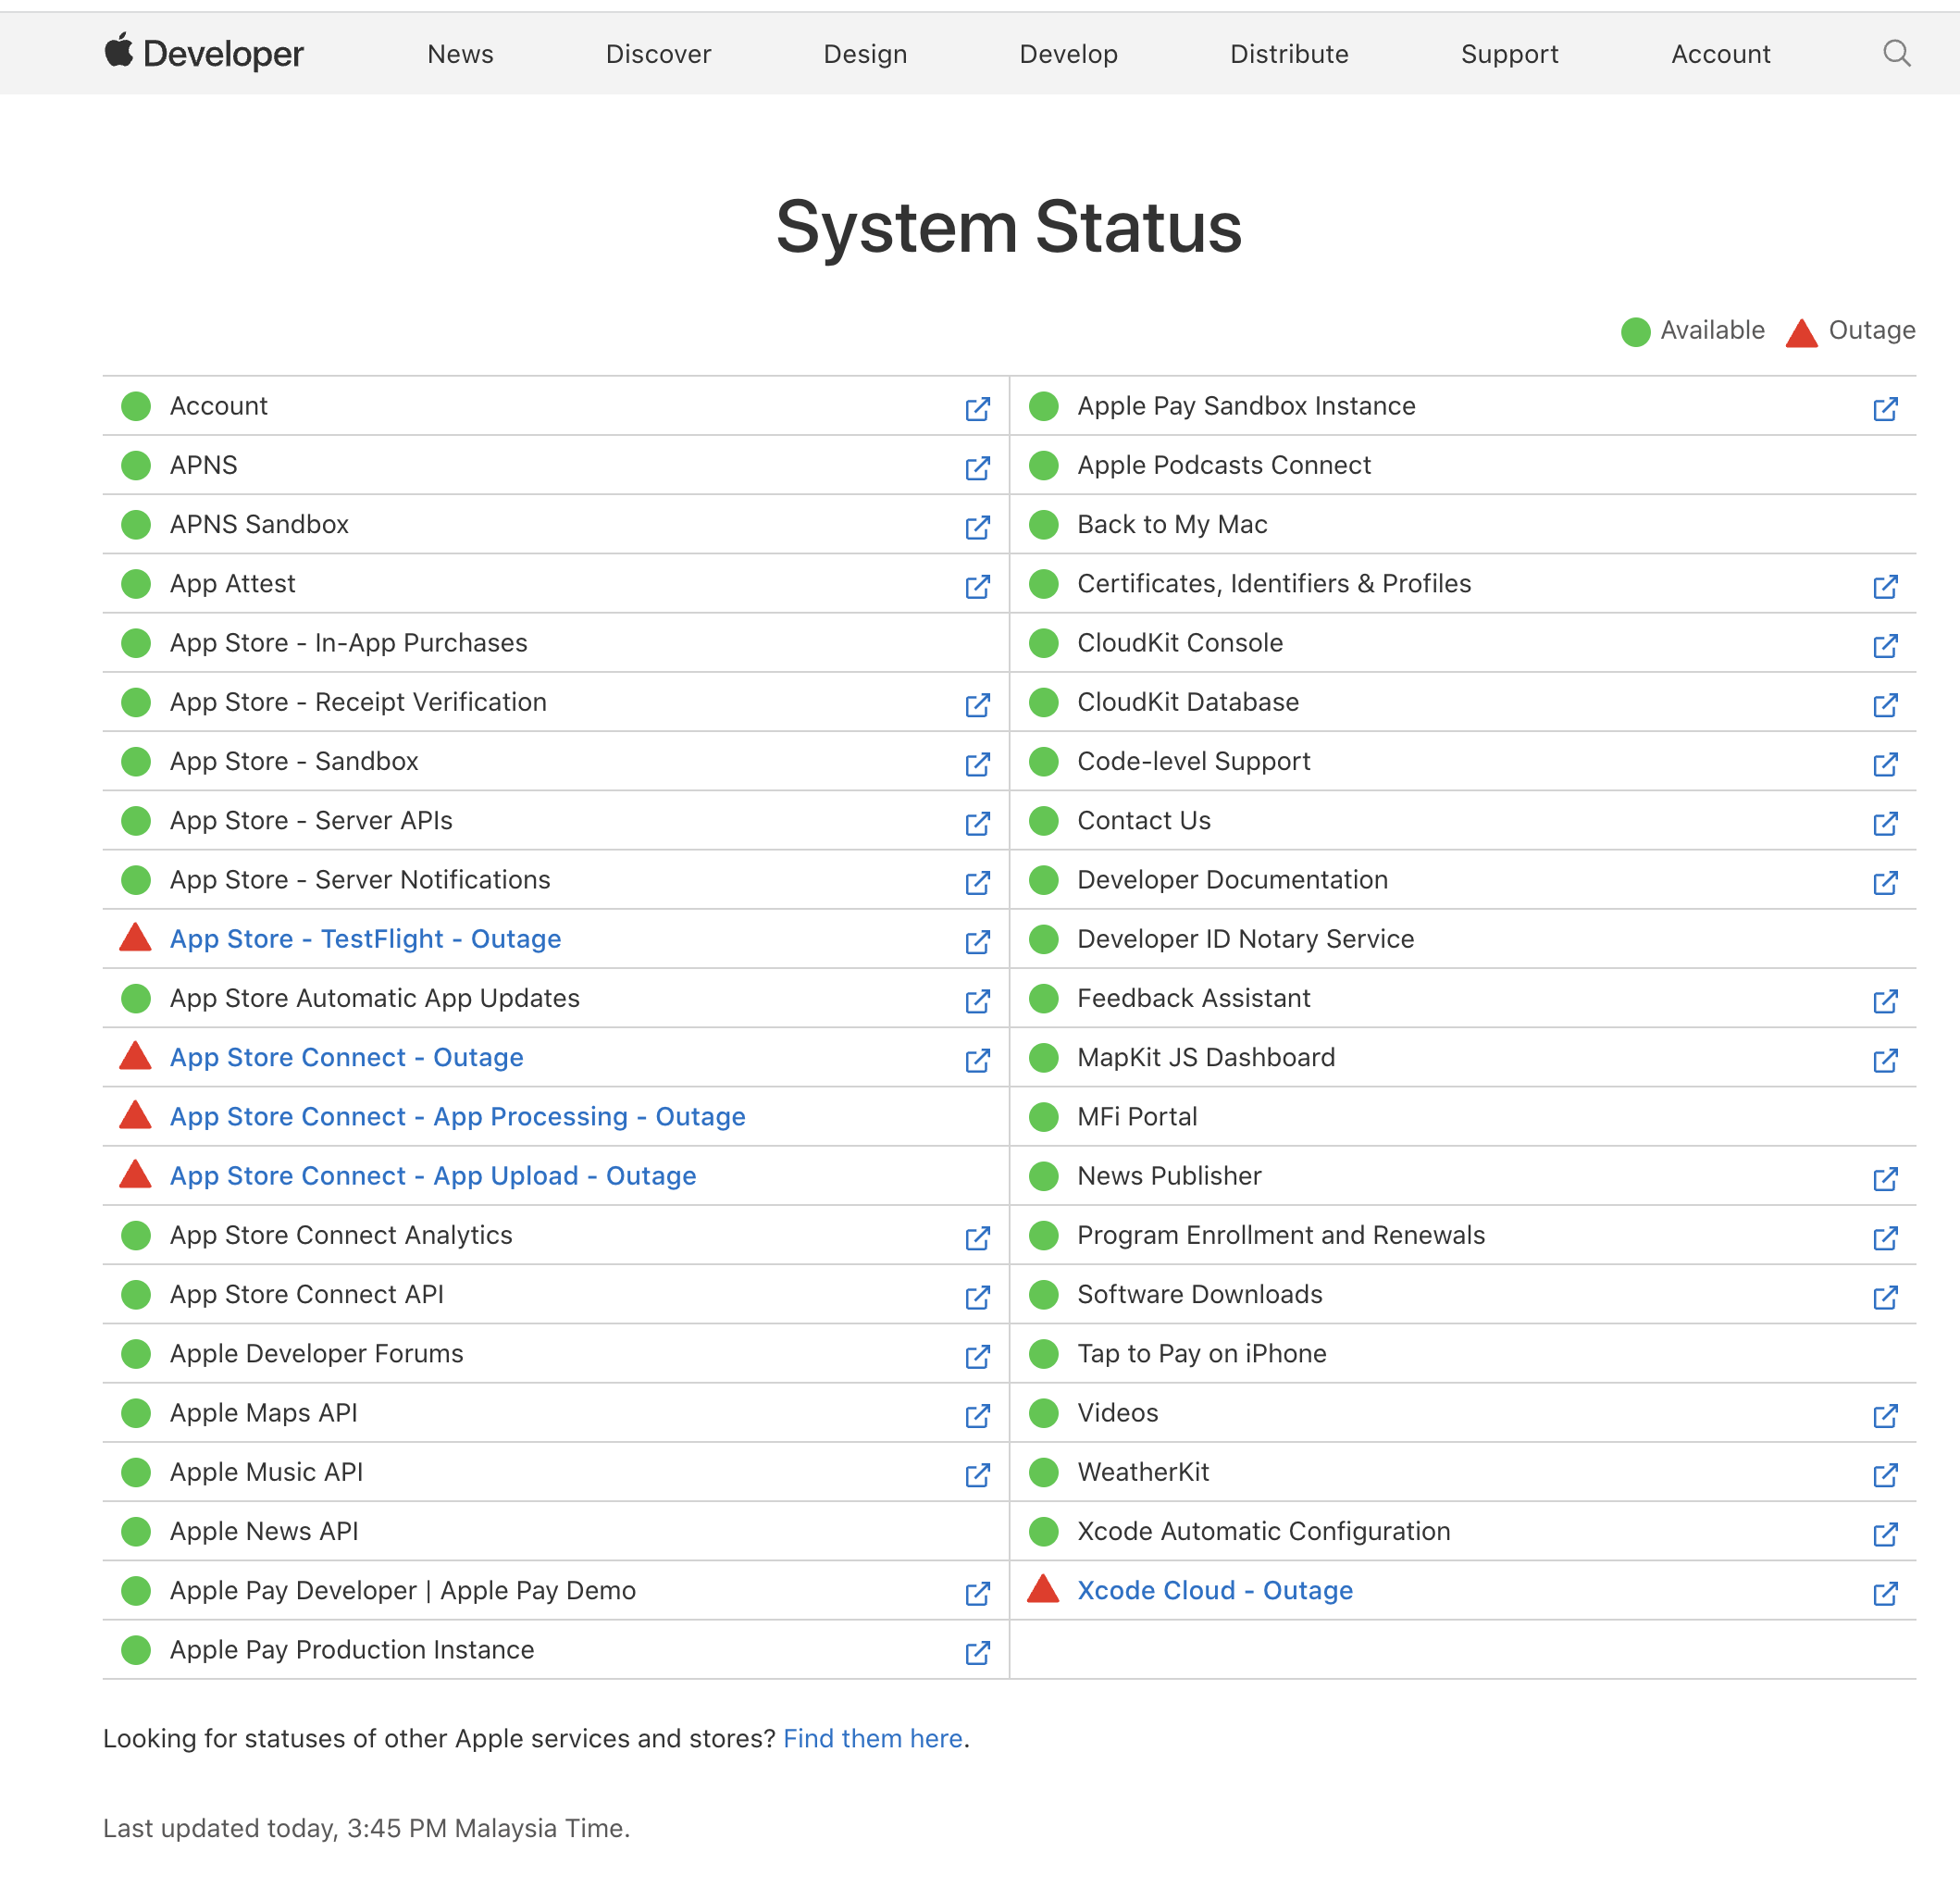Open external link for Certificates, Identifiers & Profiles
The image size is (1960, 1901).
[x=1885, y=587]
